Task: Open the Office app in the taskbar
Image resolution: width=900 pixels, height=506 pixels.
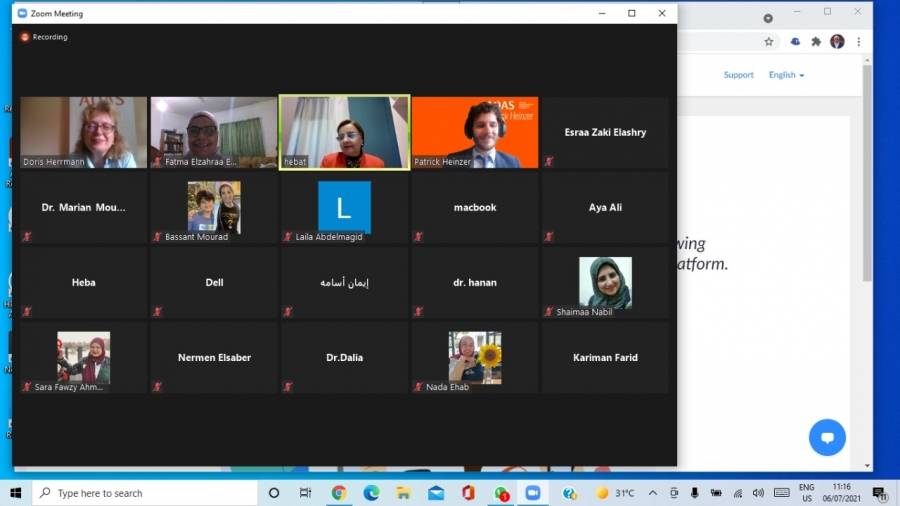Action: (x=468, y=493)
